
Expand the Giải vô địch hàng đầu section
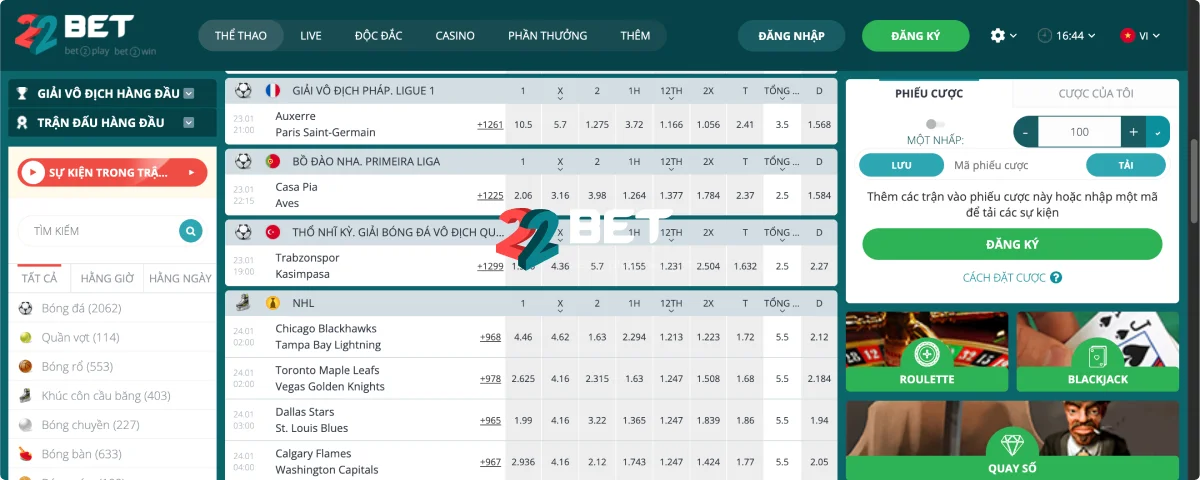tap(188, 93)
